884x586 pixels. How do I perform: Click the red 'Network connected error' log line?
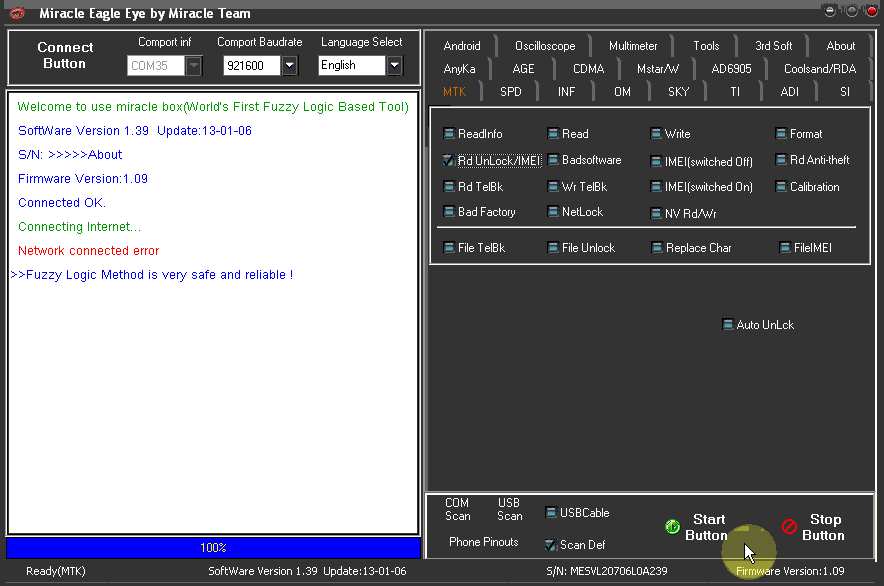pos(89,251)
